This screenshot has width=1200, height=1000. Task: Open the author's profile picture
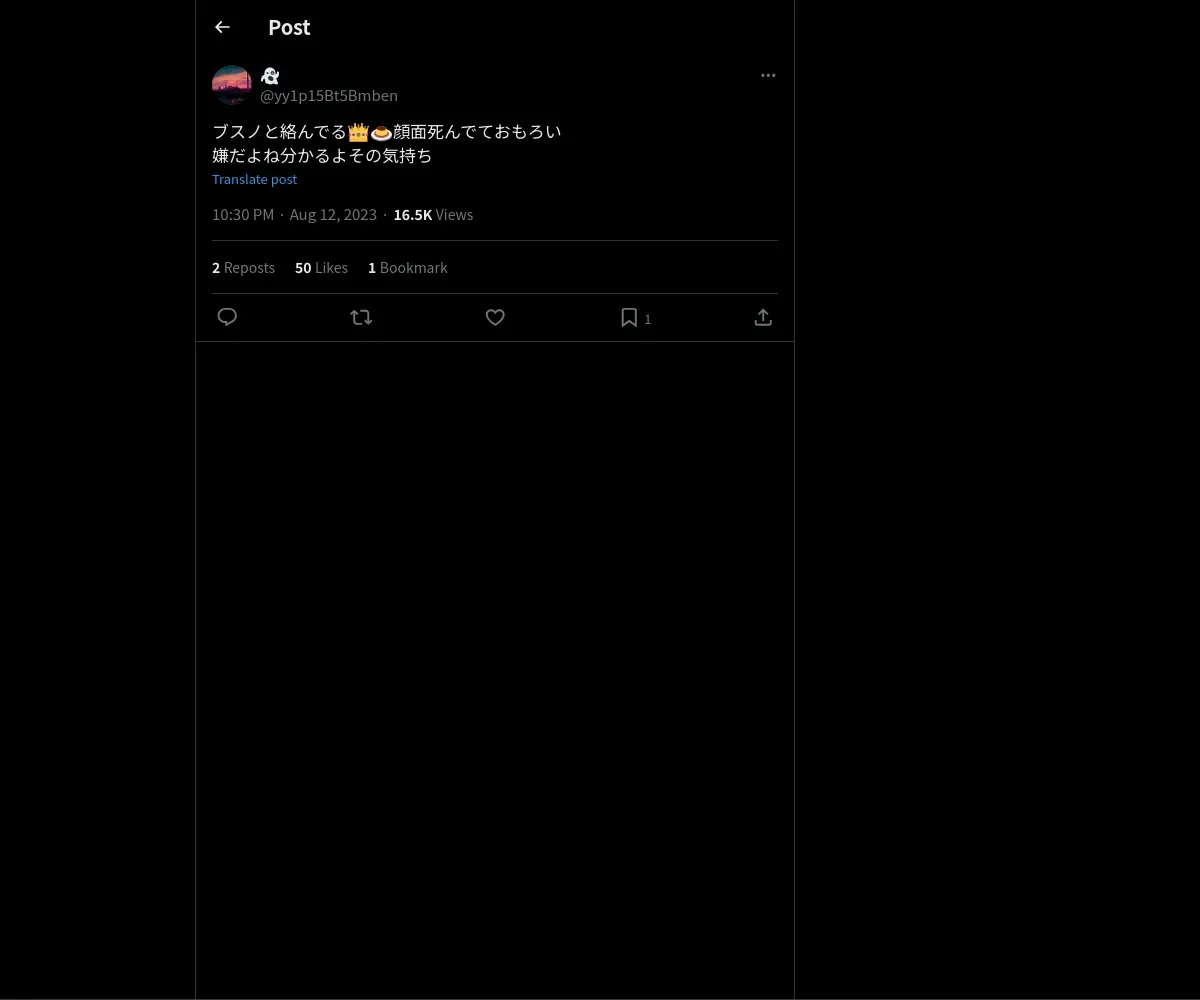point(232,85)
